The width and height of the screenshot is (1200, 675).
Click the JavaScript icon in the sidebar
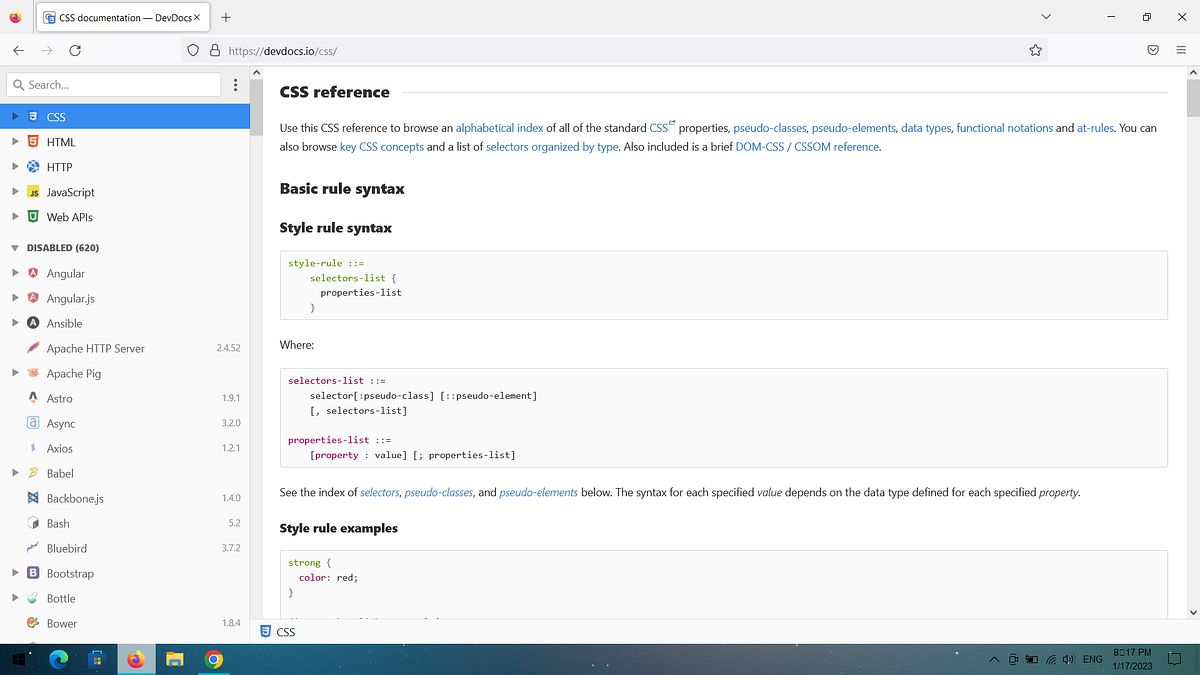[33, 191]
